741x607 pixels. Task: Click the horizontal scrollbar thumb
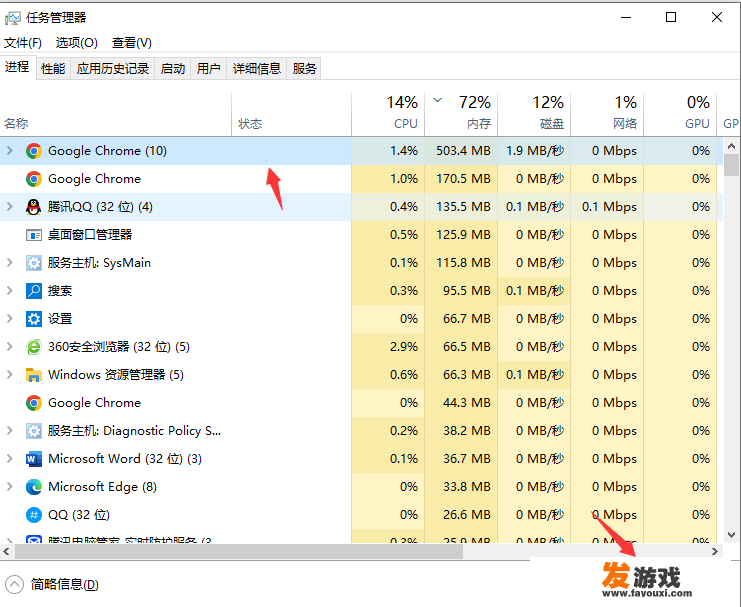(239, 552)
